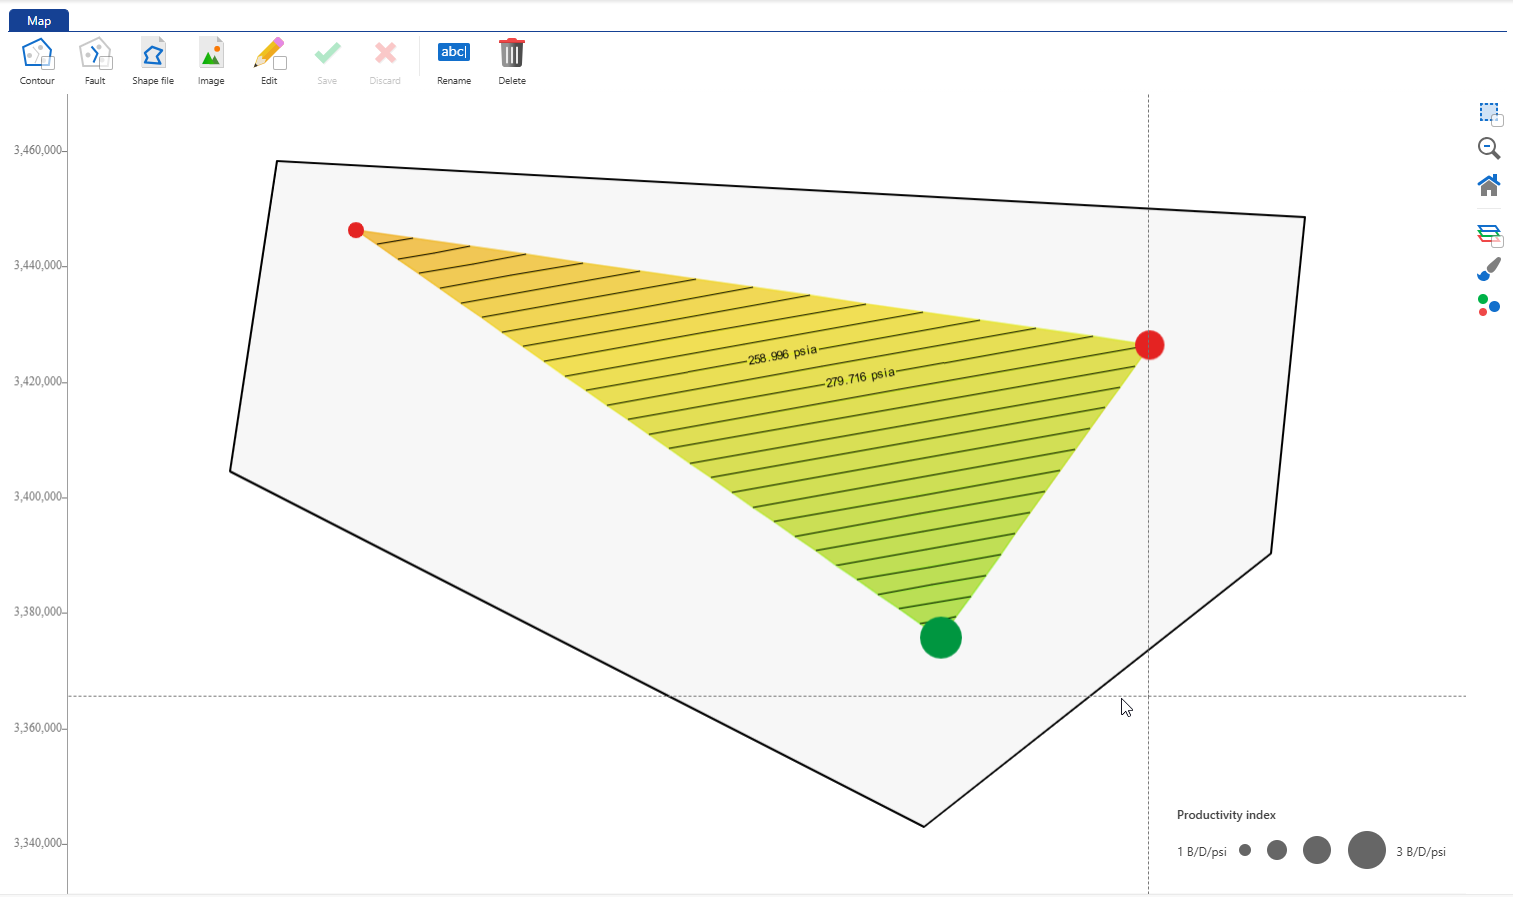1513x897 pixels.
Task: Click the Productivity index legend title
Action: [1226, 815]
